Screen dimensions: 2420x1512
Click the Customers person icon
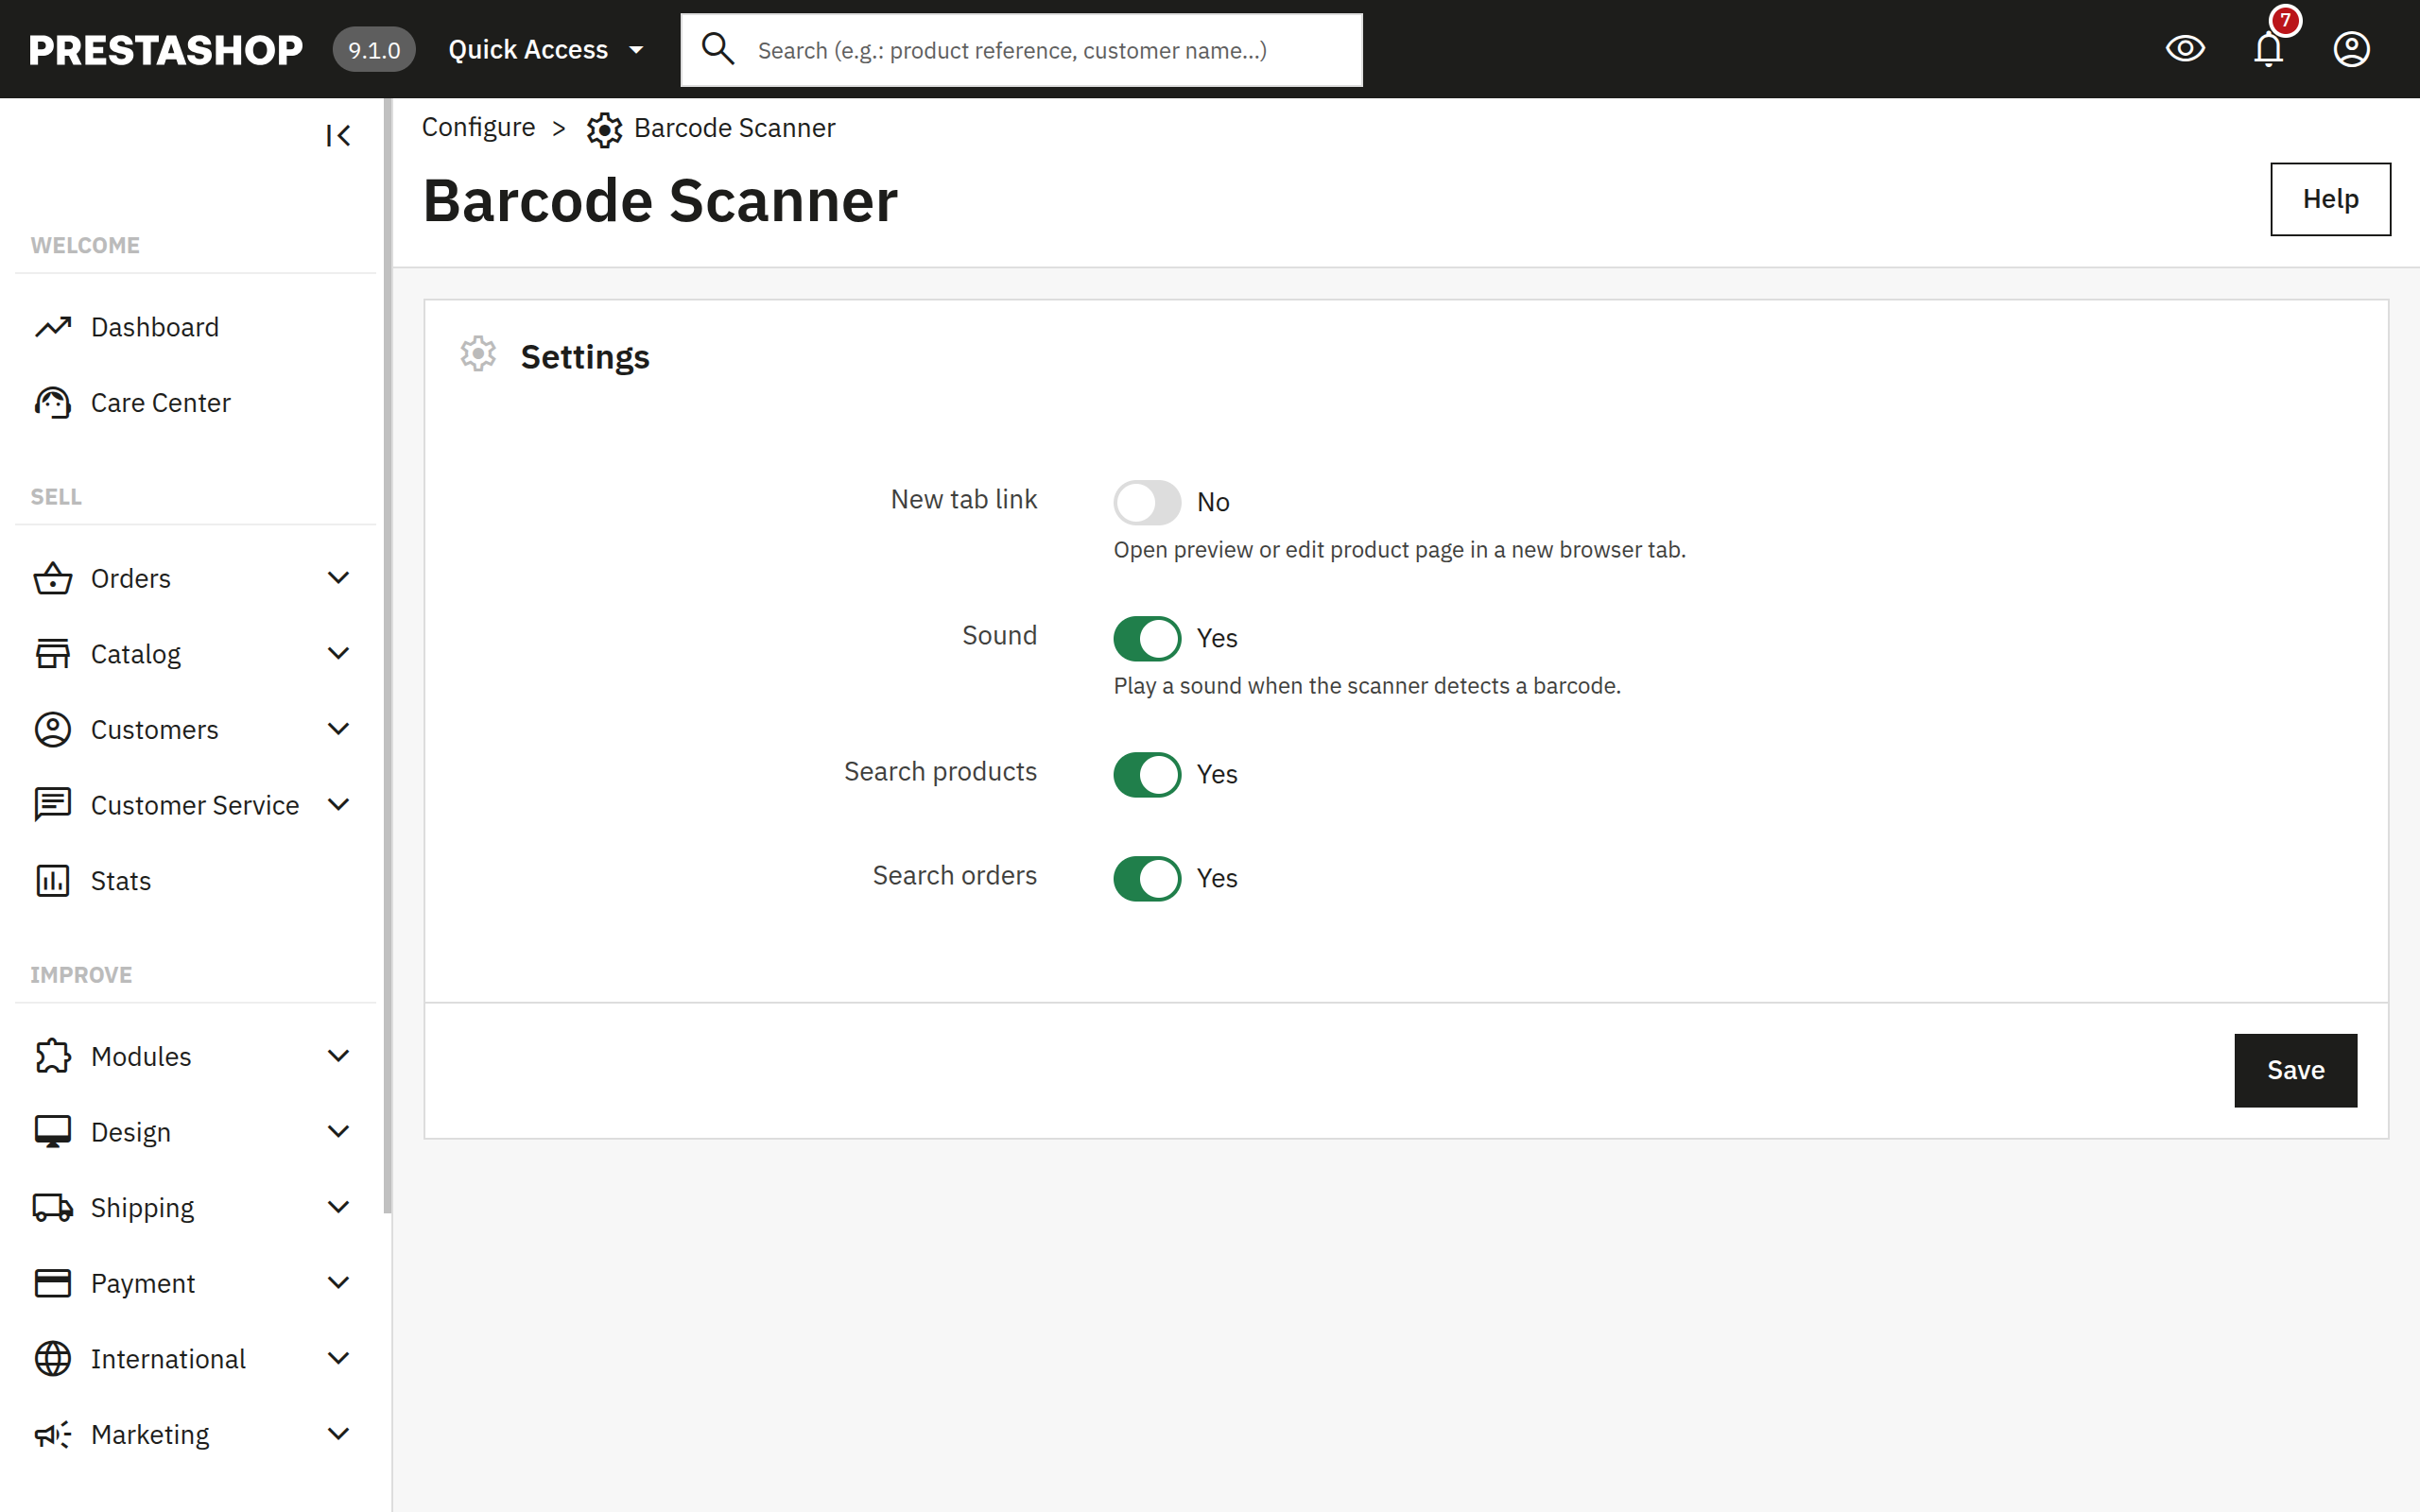53,729
